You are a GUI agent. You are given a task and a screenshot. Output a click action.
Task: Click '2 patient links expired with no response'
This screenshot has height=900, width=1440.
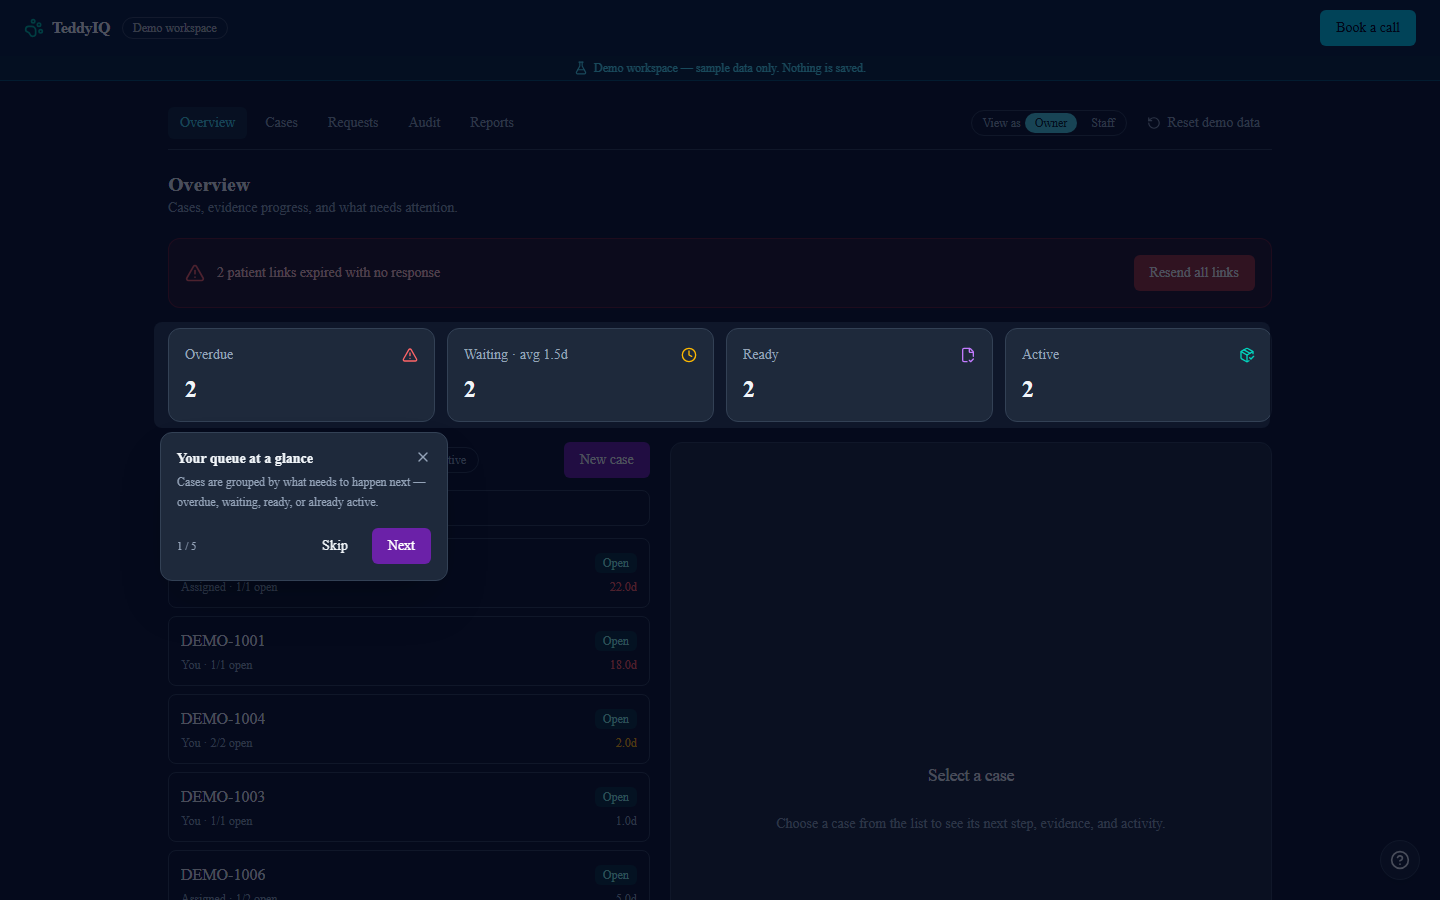pyautogui.click(x=328, y=273)
